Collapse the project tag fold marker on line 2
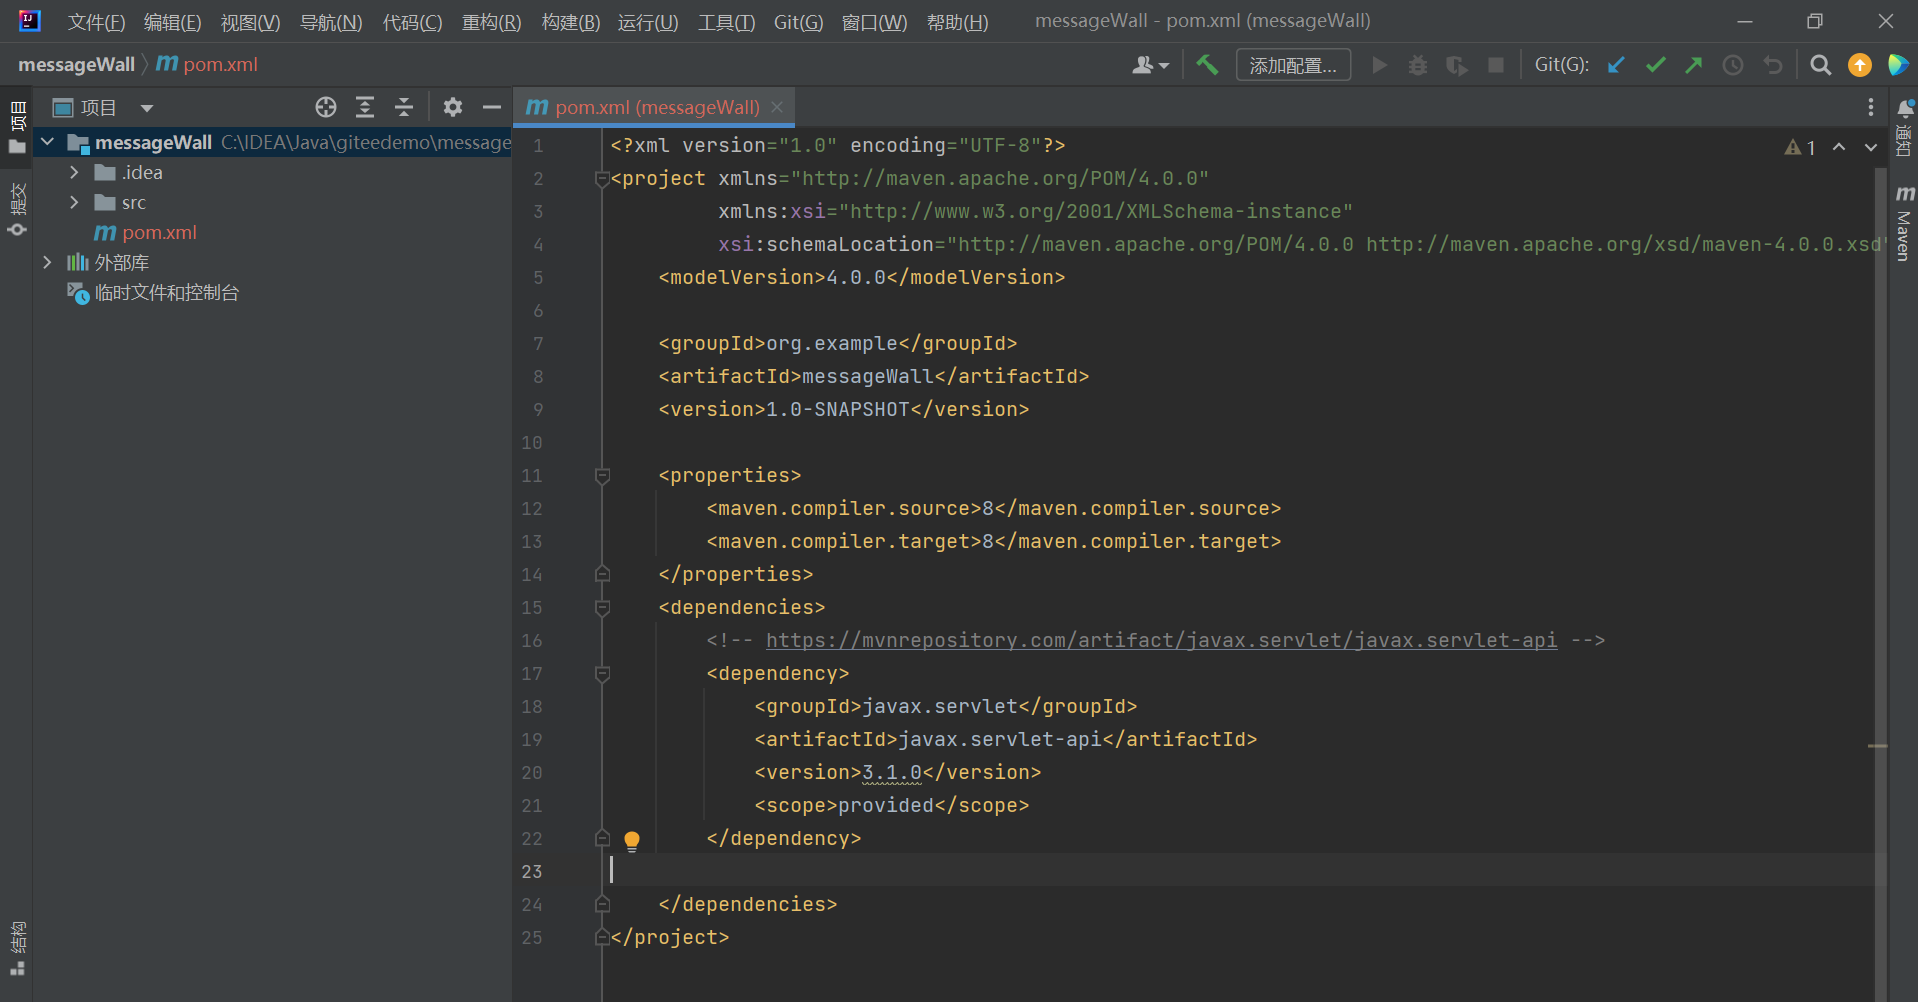Viewport: 1918px width, 1002px height. point(602,178)
